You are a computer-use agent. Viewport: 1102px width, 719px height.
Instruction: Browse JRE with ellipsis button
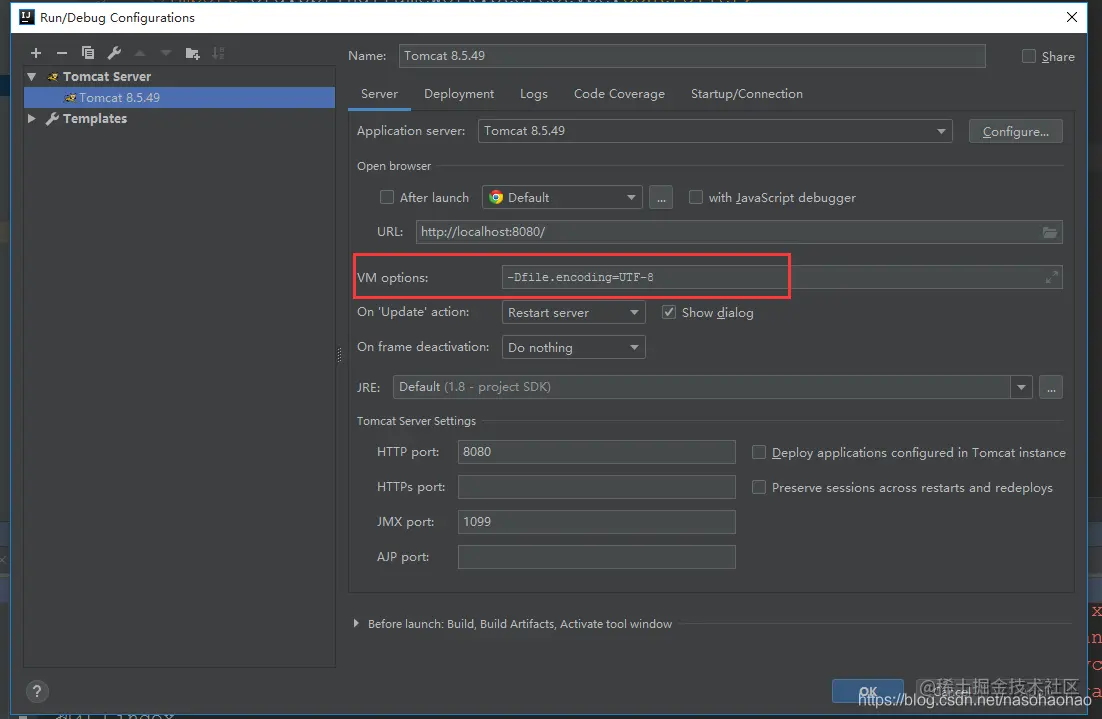pyautogui.click(x=1051, y=387)
